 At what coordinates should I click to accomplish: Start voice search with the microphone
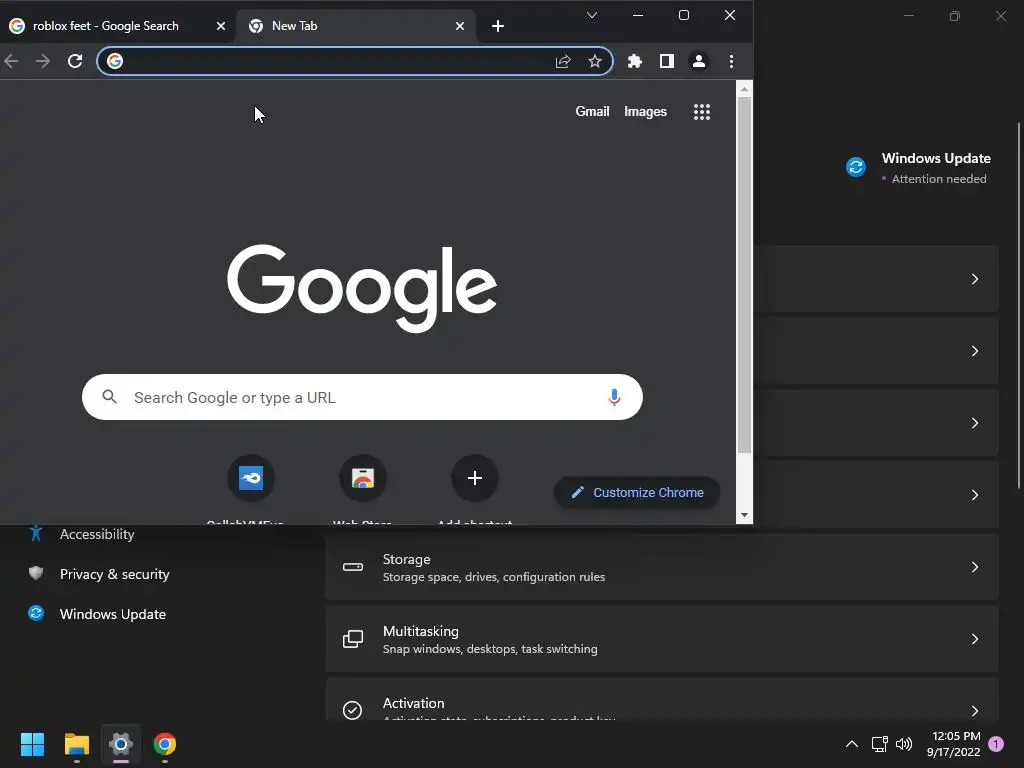(614, 397)
